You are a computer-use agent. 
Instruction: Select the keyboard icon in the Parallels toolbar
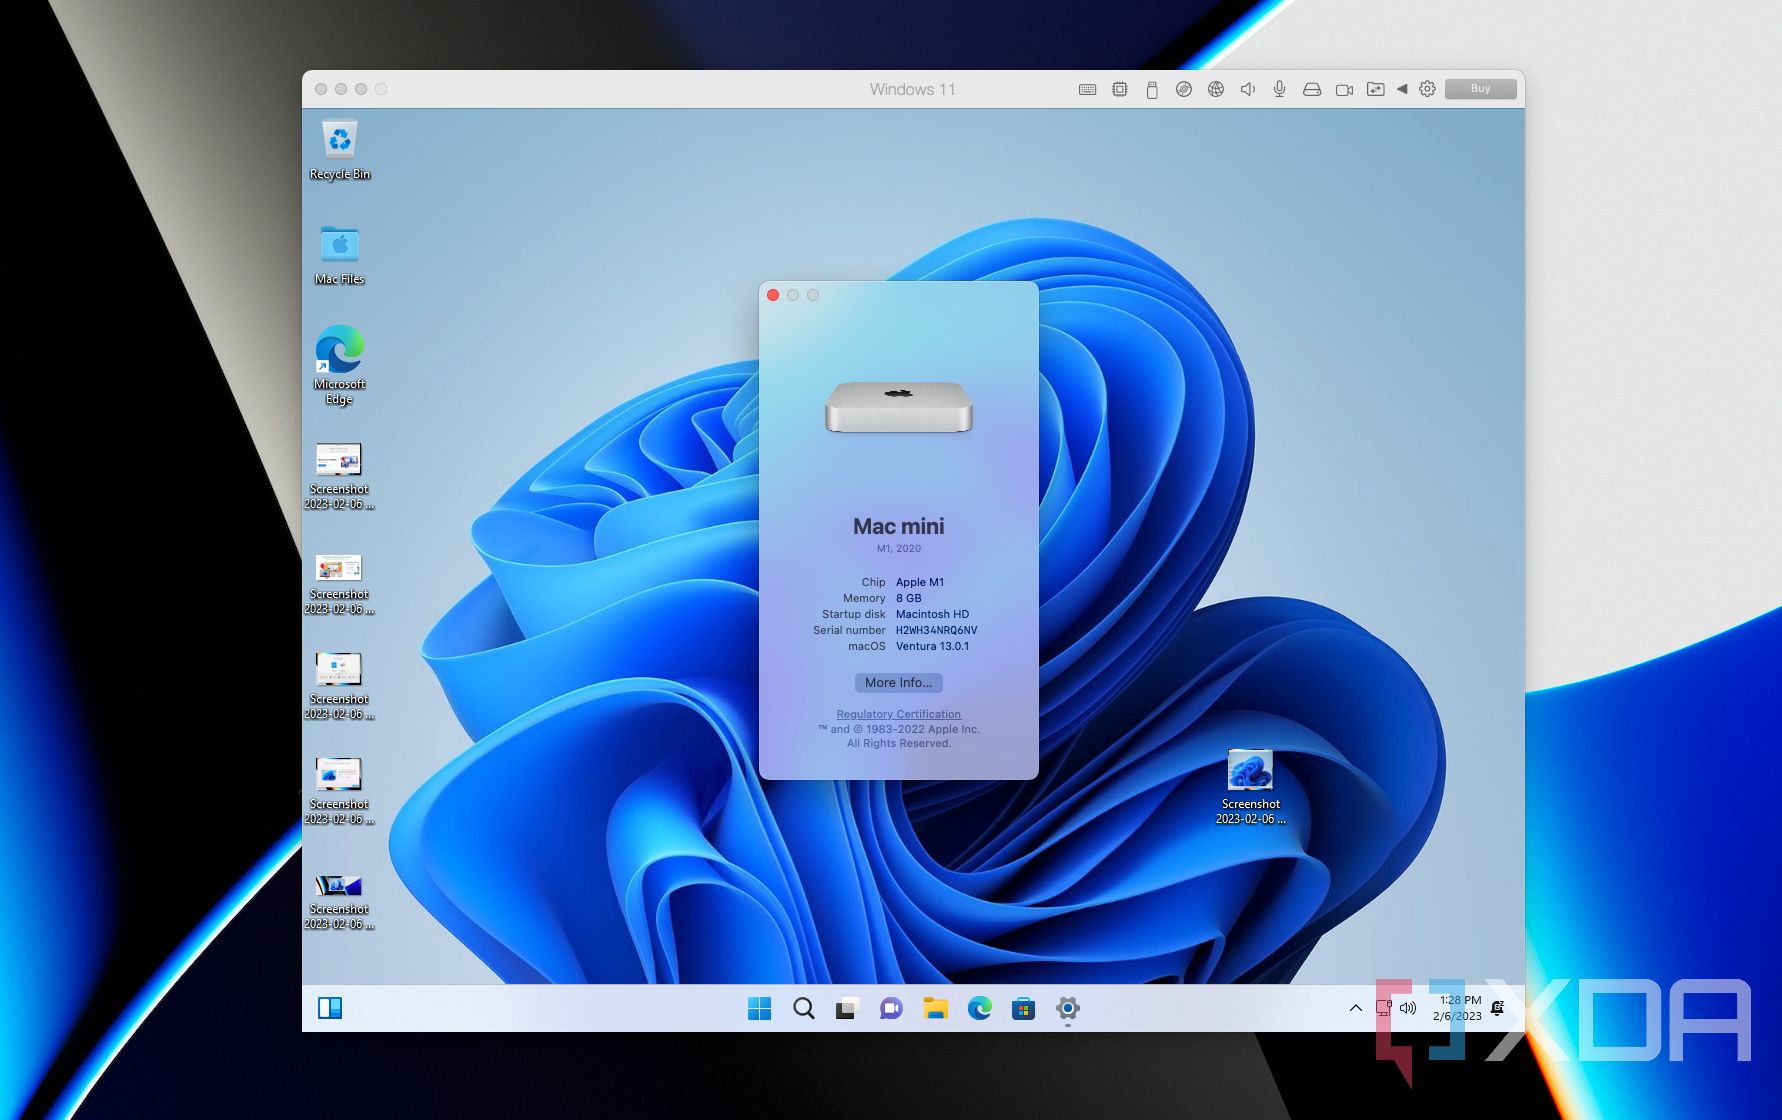(1087, 88)
